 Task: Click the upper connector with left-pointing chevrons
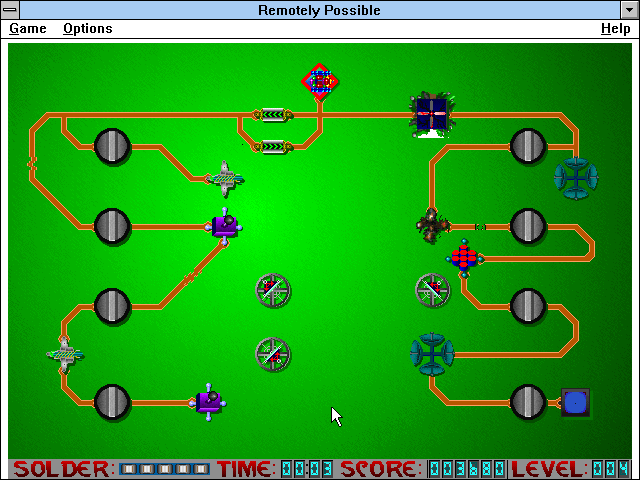click(273, 115)
